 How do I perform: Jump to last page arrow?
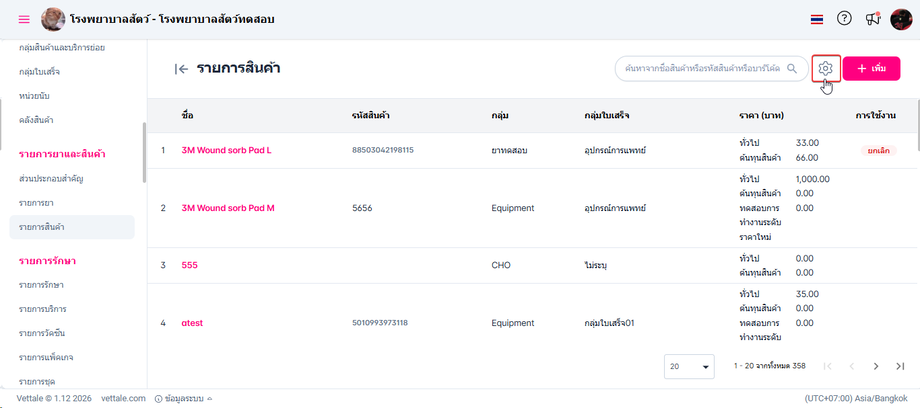click(x=901, y=366)
